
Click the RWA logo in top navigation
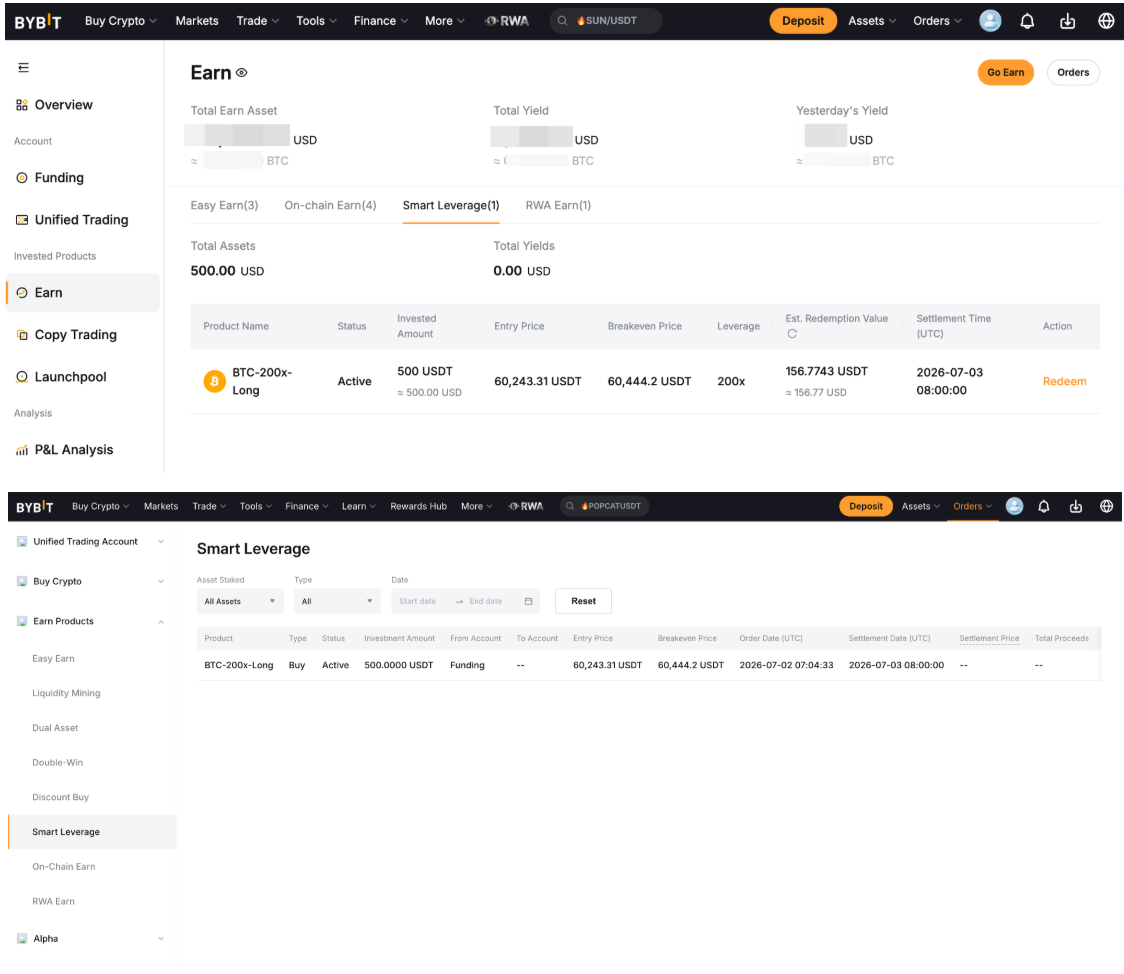[507, 22]
